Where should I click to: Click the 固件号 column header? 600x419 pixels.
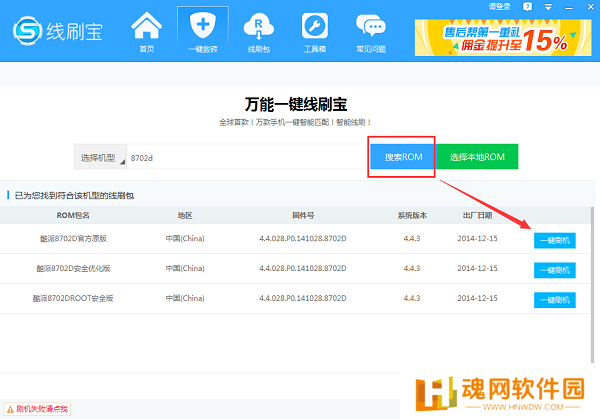coord(303,215)
